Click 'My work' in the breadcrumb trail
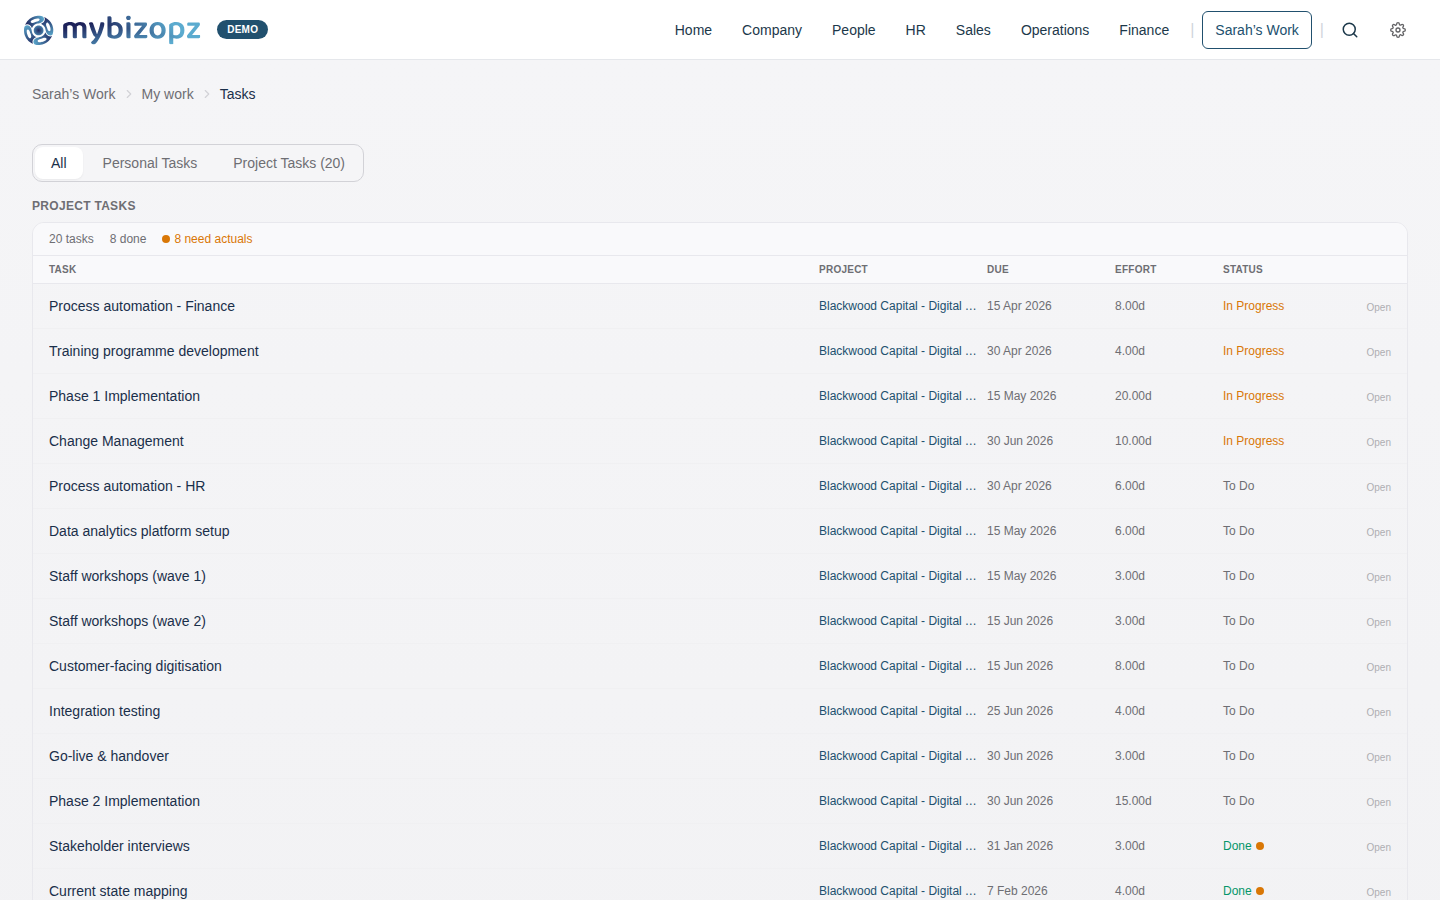The image size is (1440, 900). 167,93
